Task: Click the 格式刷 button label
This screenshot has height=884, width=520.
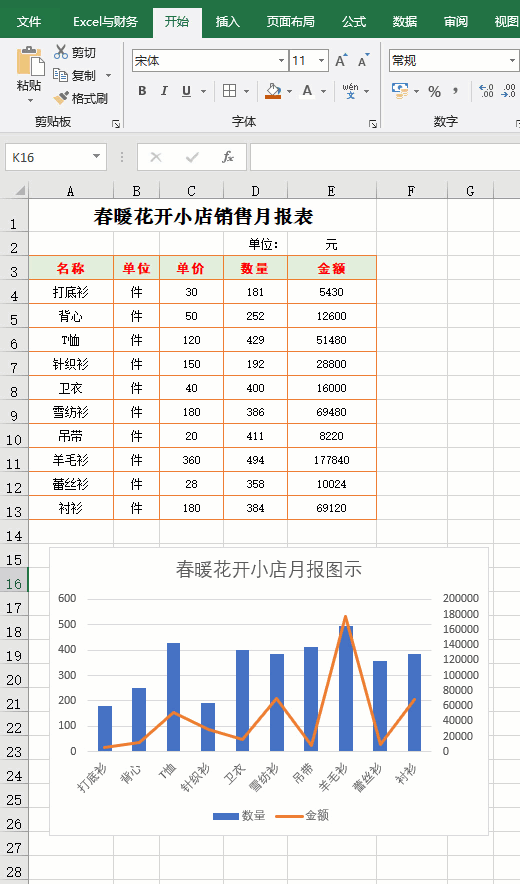Action: coord(90,99)
